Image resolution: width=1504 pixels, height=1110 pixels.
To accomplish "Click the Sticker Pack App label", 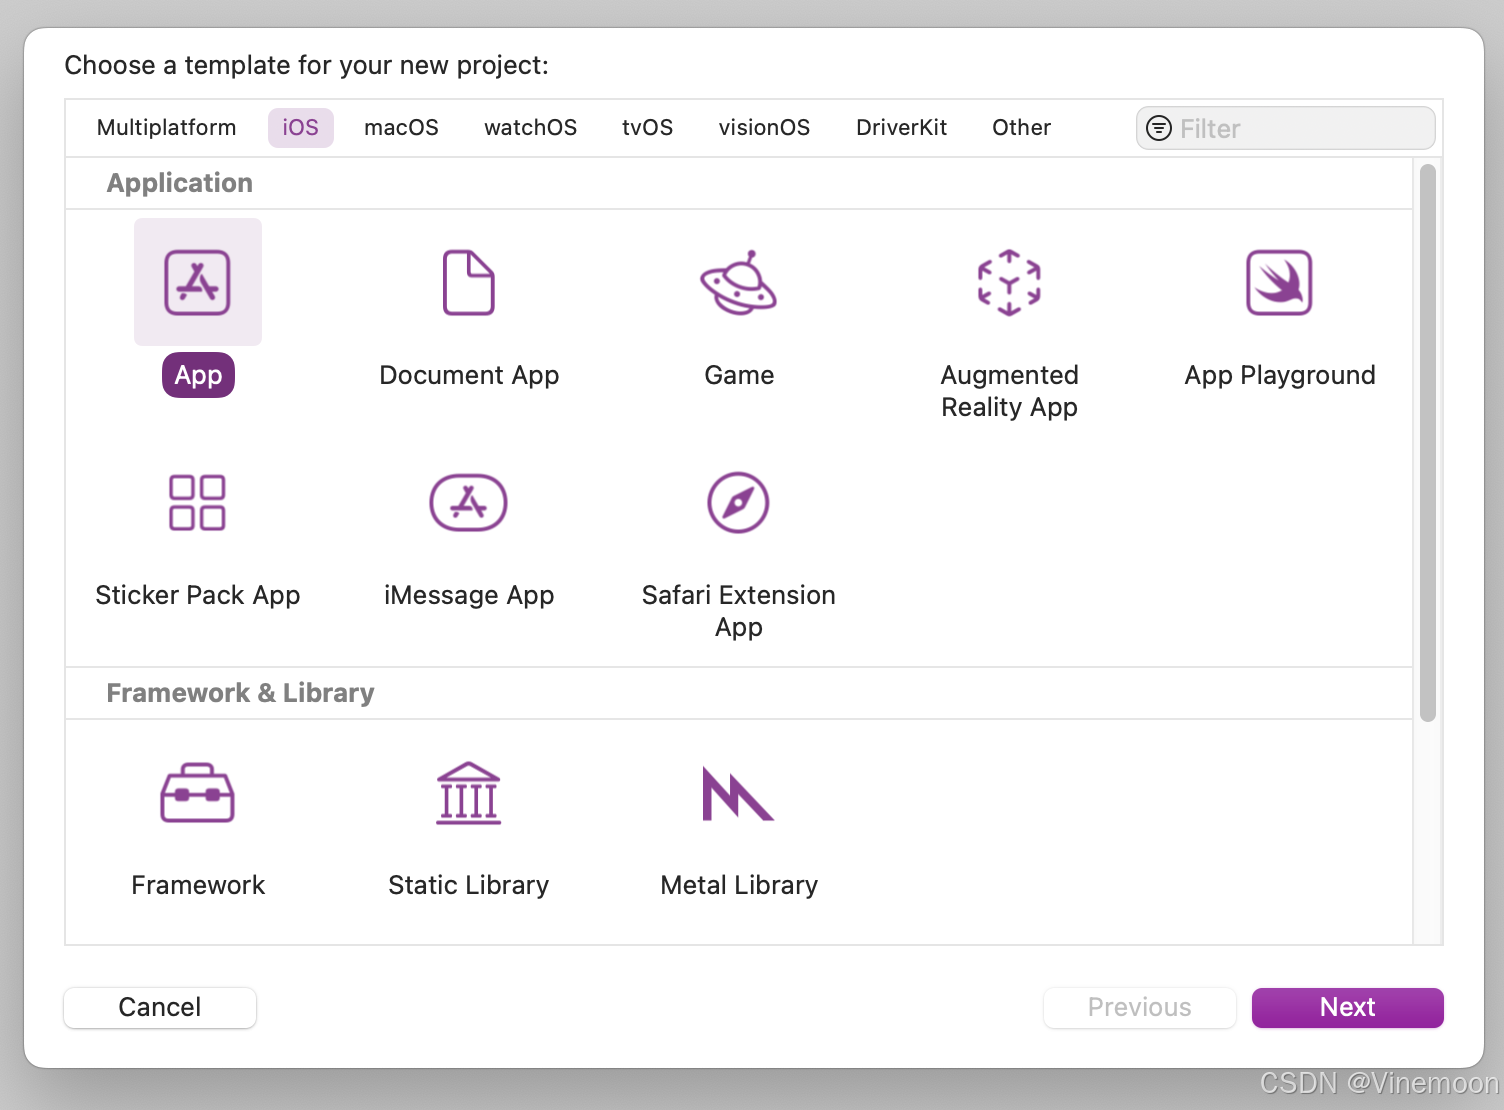I will 198,595.
